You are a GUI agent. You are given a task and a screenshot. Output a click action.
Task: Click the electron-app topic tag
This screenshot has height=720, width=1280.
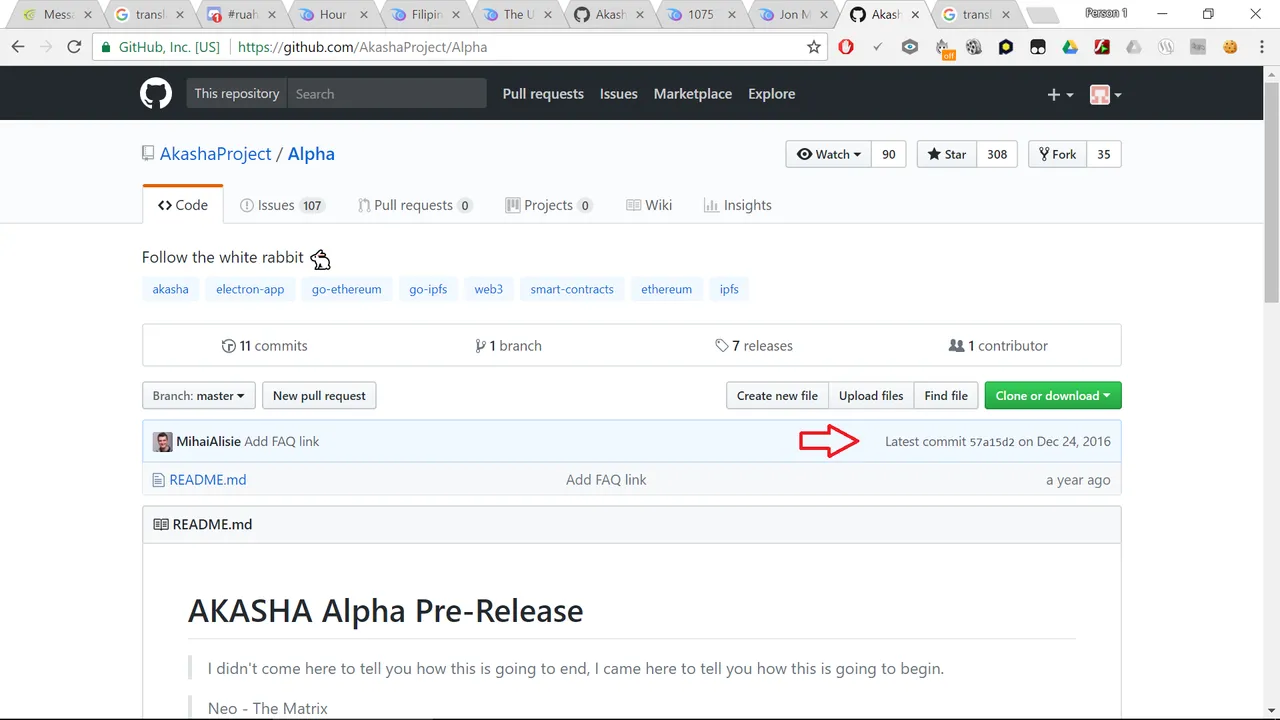coord(250,289)
